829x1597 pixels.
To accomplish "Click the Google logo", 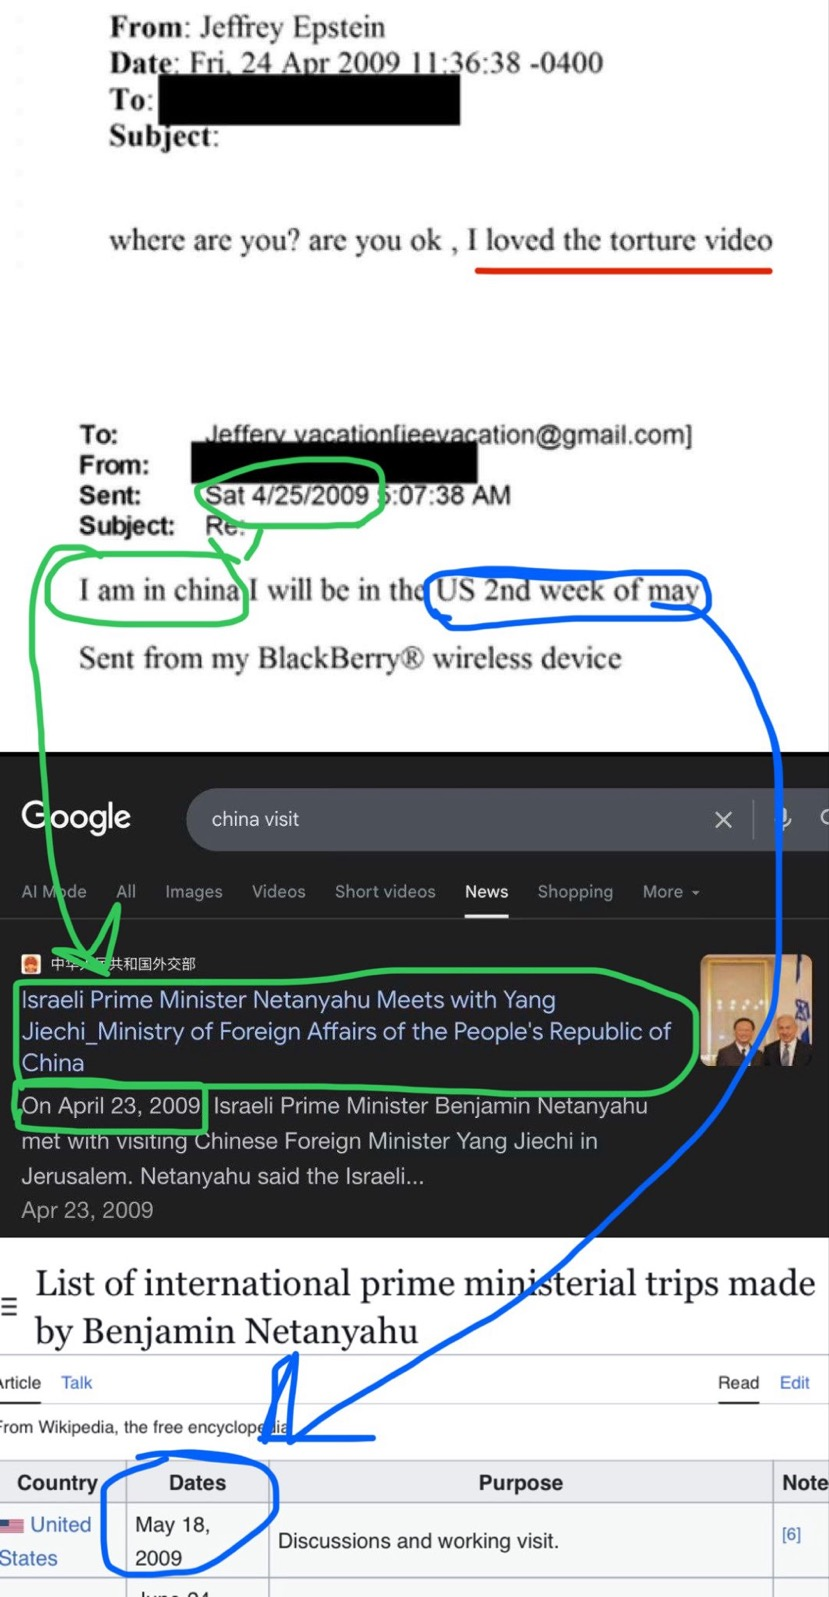I will 76,818.
